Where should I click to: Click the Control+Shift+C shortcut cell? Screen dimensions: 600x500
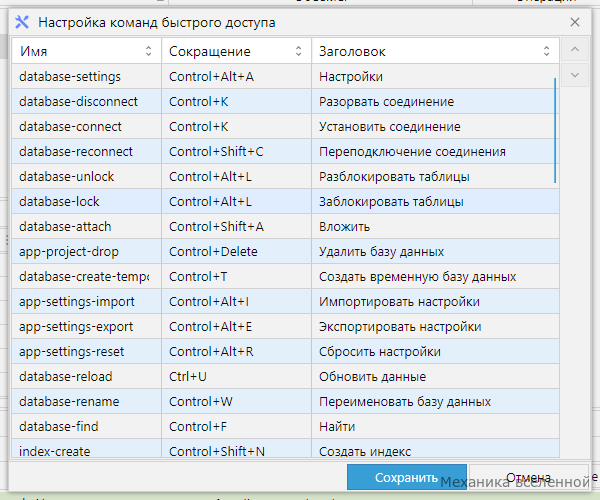tap(236, 151)
